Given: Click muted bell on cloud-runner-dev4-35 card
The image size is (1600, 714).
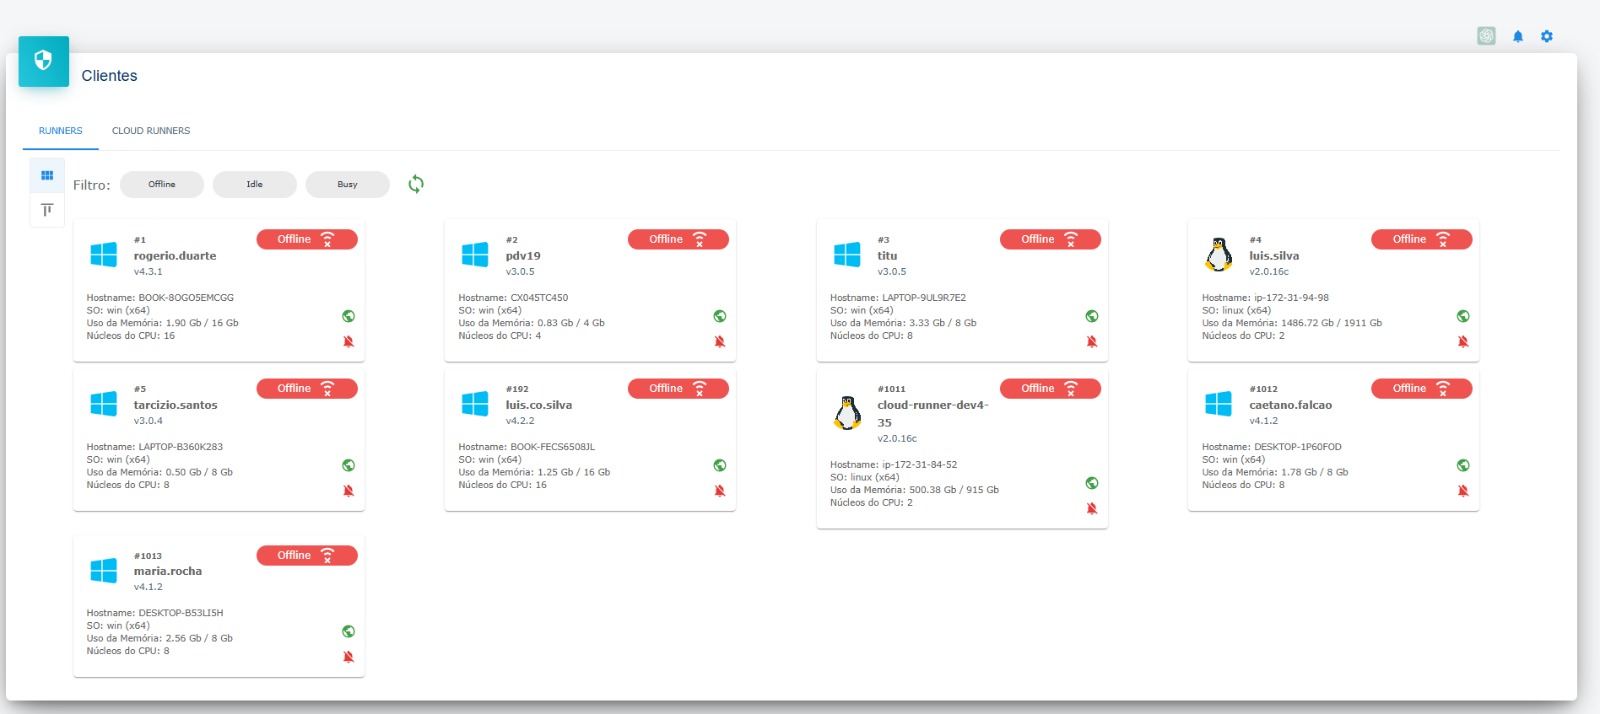Looking at the screenshot, I should pos(1092,509).
